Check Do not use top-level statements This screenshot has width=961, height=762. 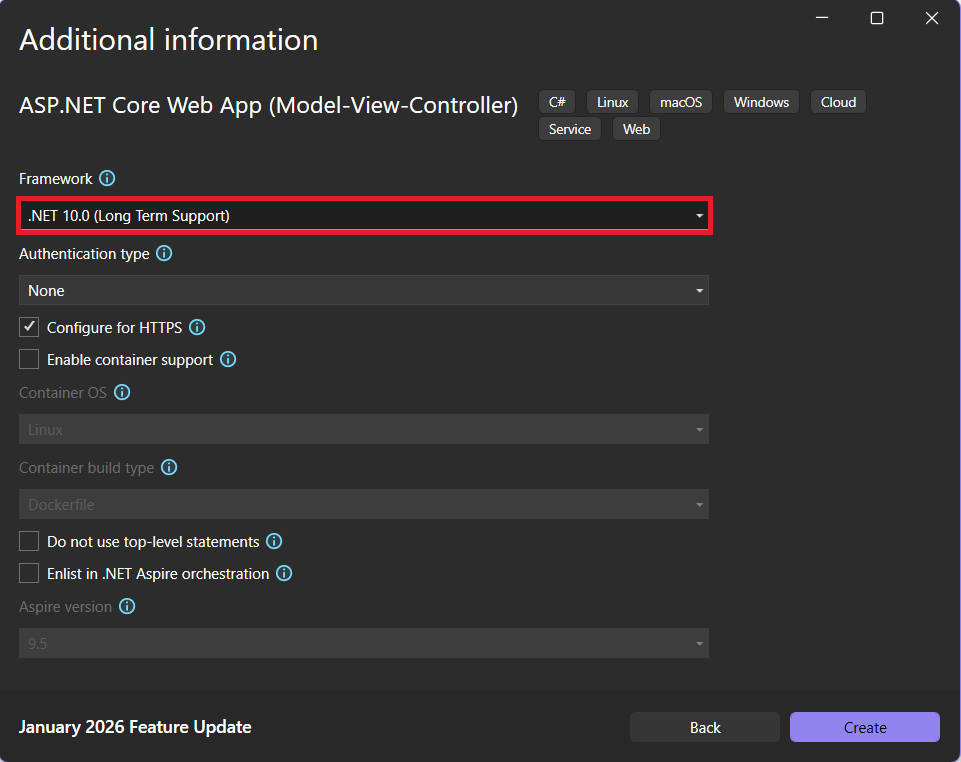pos(29,541)
